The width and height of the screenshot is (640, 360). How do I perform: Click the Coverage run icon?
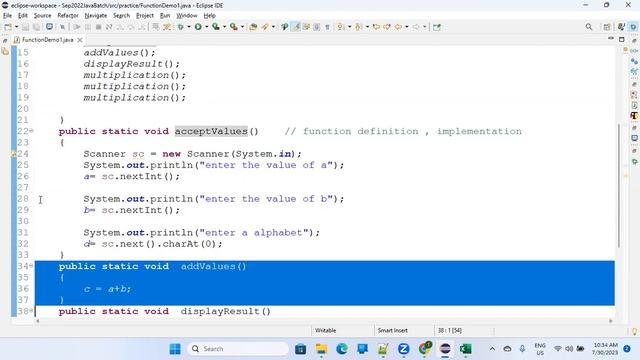[216, 27]
